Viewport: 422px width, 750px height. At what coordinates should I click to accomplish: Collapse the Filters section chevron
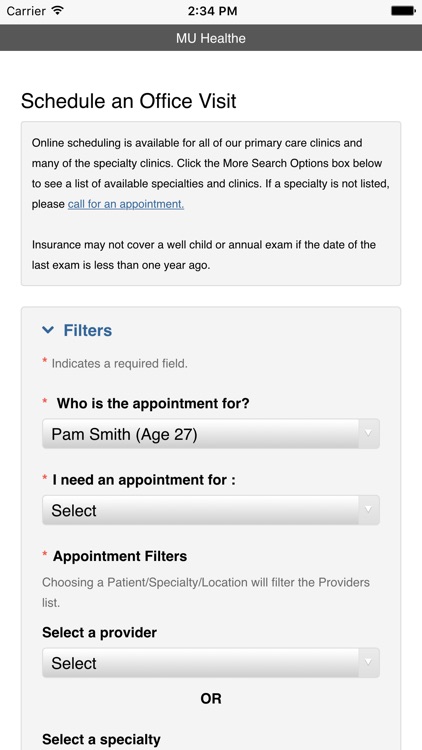[x=48, y=330]
